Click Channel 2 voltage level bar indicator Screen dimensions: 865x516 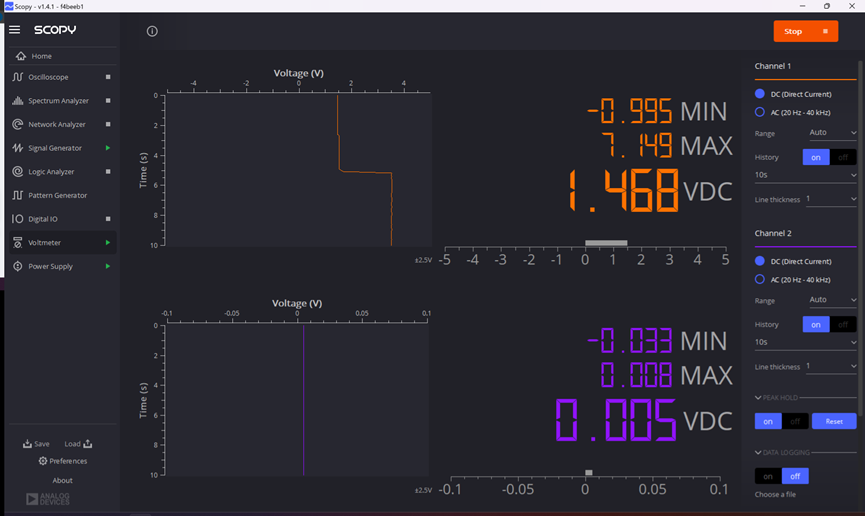pos(589,472)
